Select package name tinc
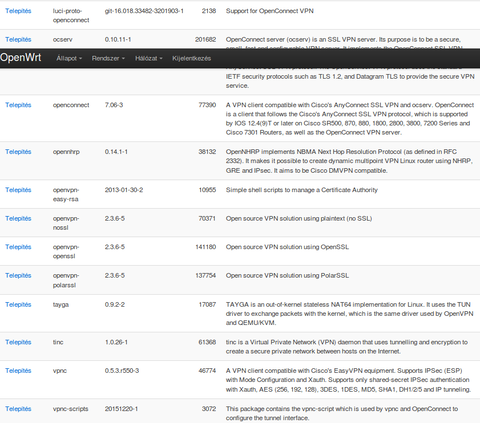 (x=58, y=342)
